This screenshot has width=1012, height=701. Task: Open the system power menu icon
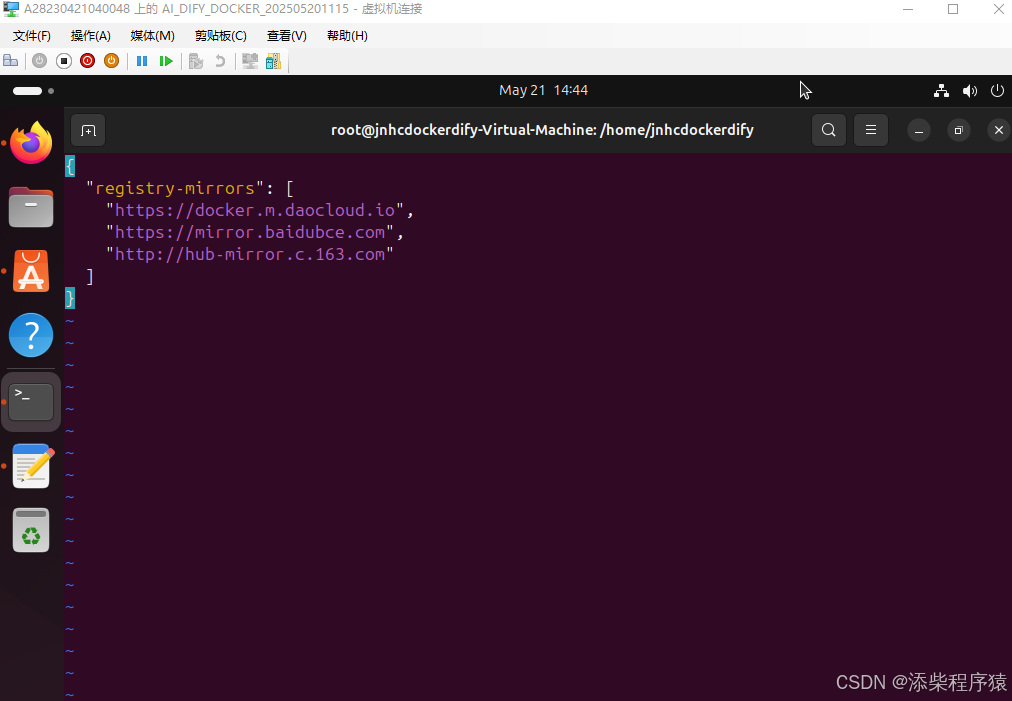tap(997, 91)
